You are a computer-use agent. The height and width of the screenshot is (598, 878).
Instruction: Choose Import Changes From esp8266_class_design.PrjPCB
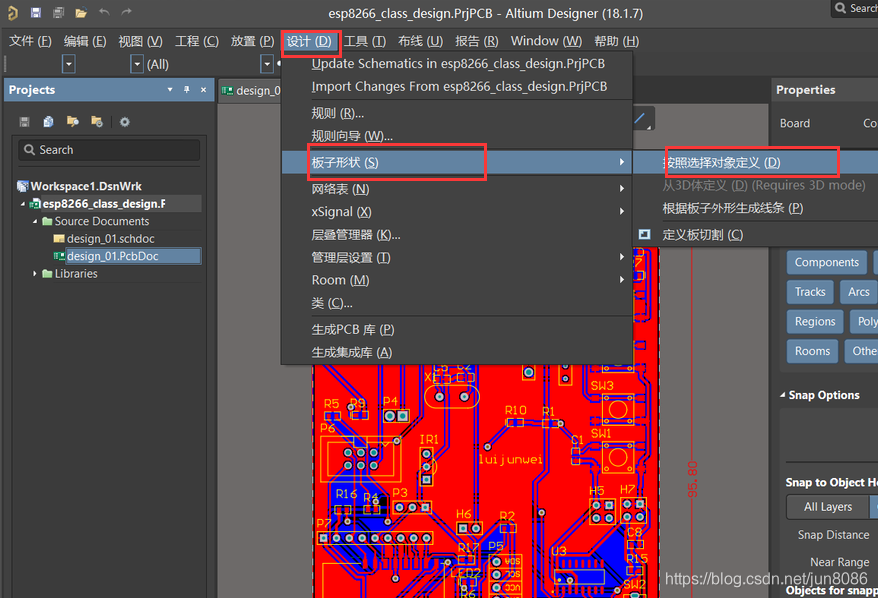coord(457,87)
